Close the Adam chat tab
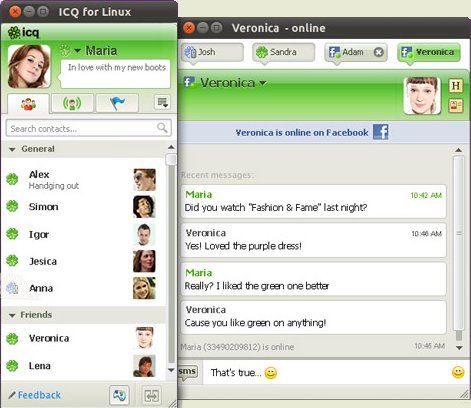 pyautogui.click(x=378, y=52)
